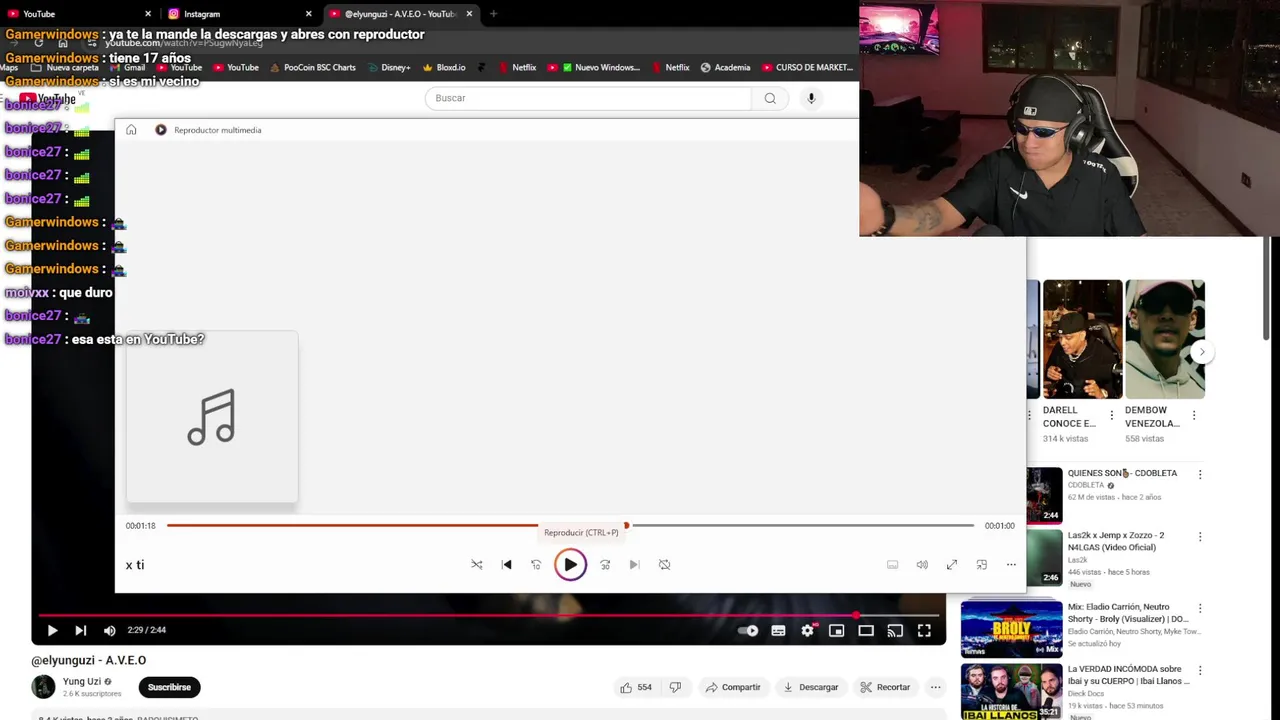Enter YouTube full screen

point(924,631)
